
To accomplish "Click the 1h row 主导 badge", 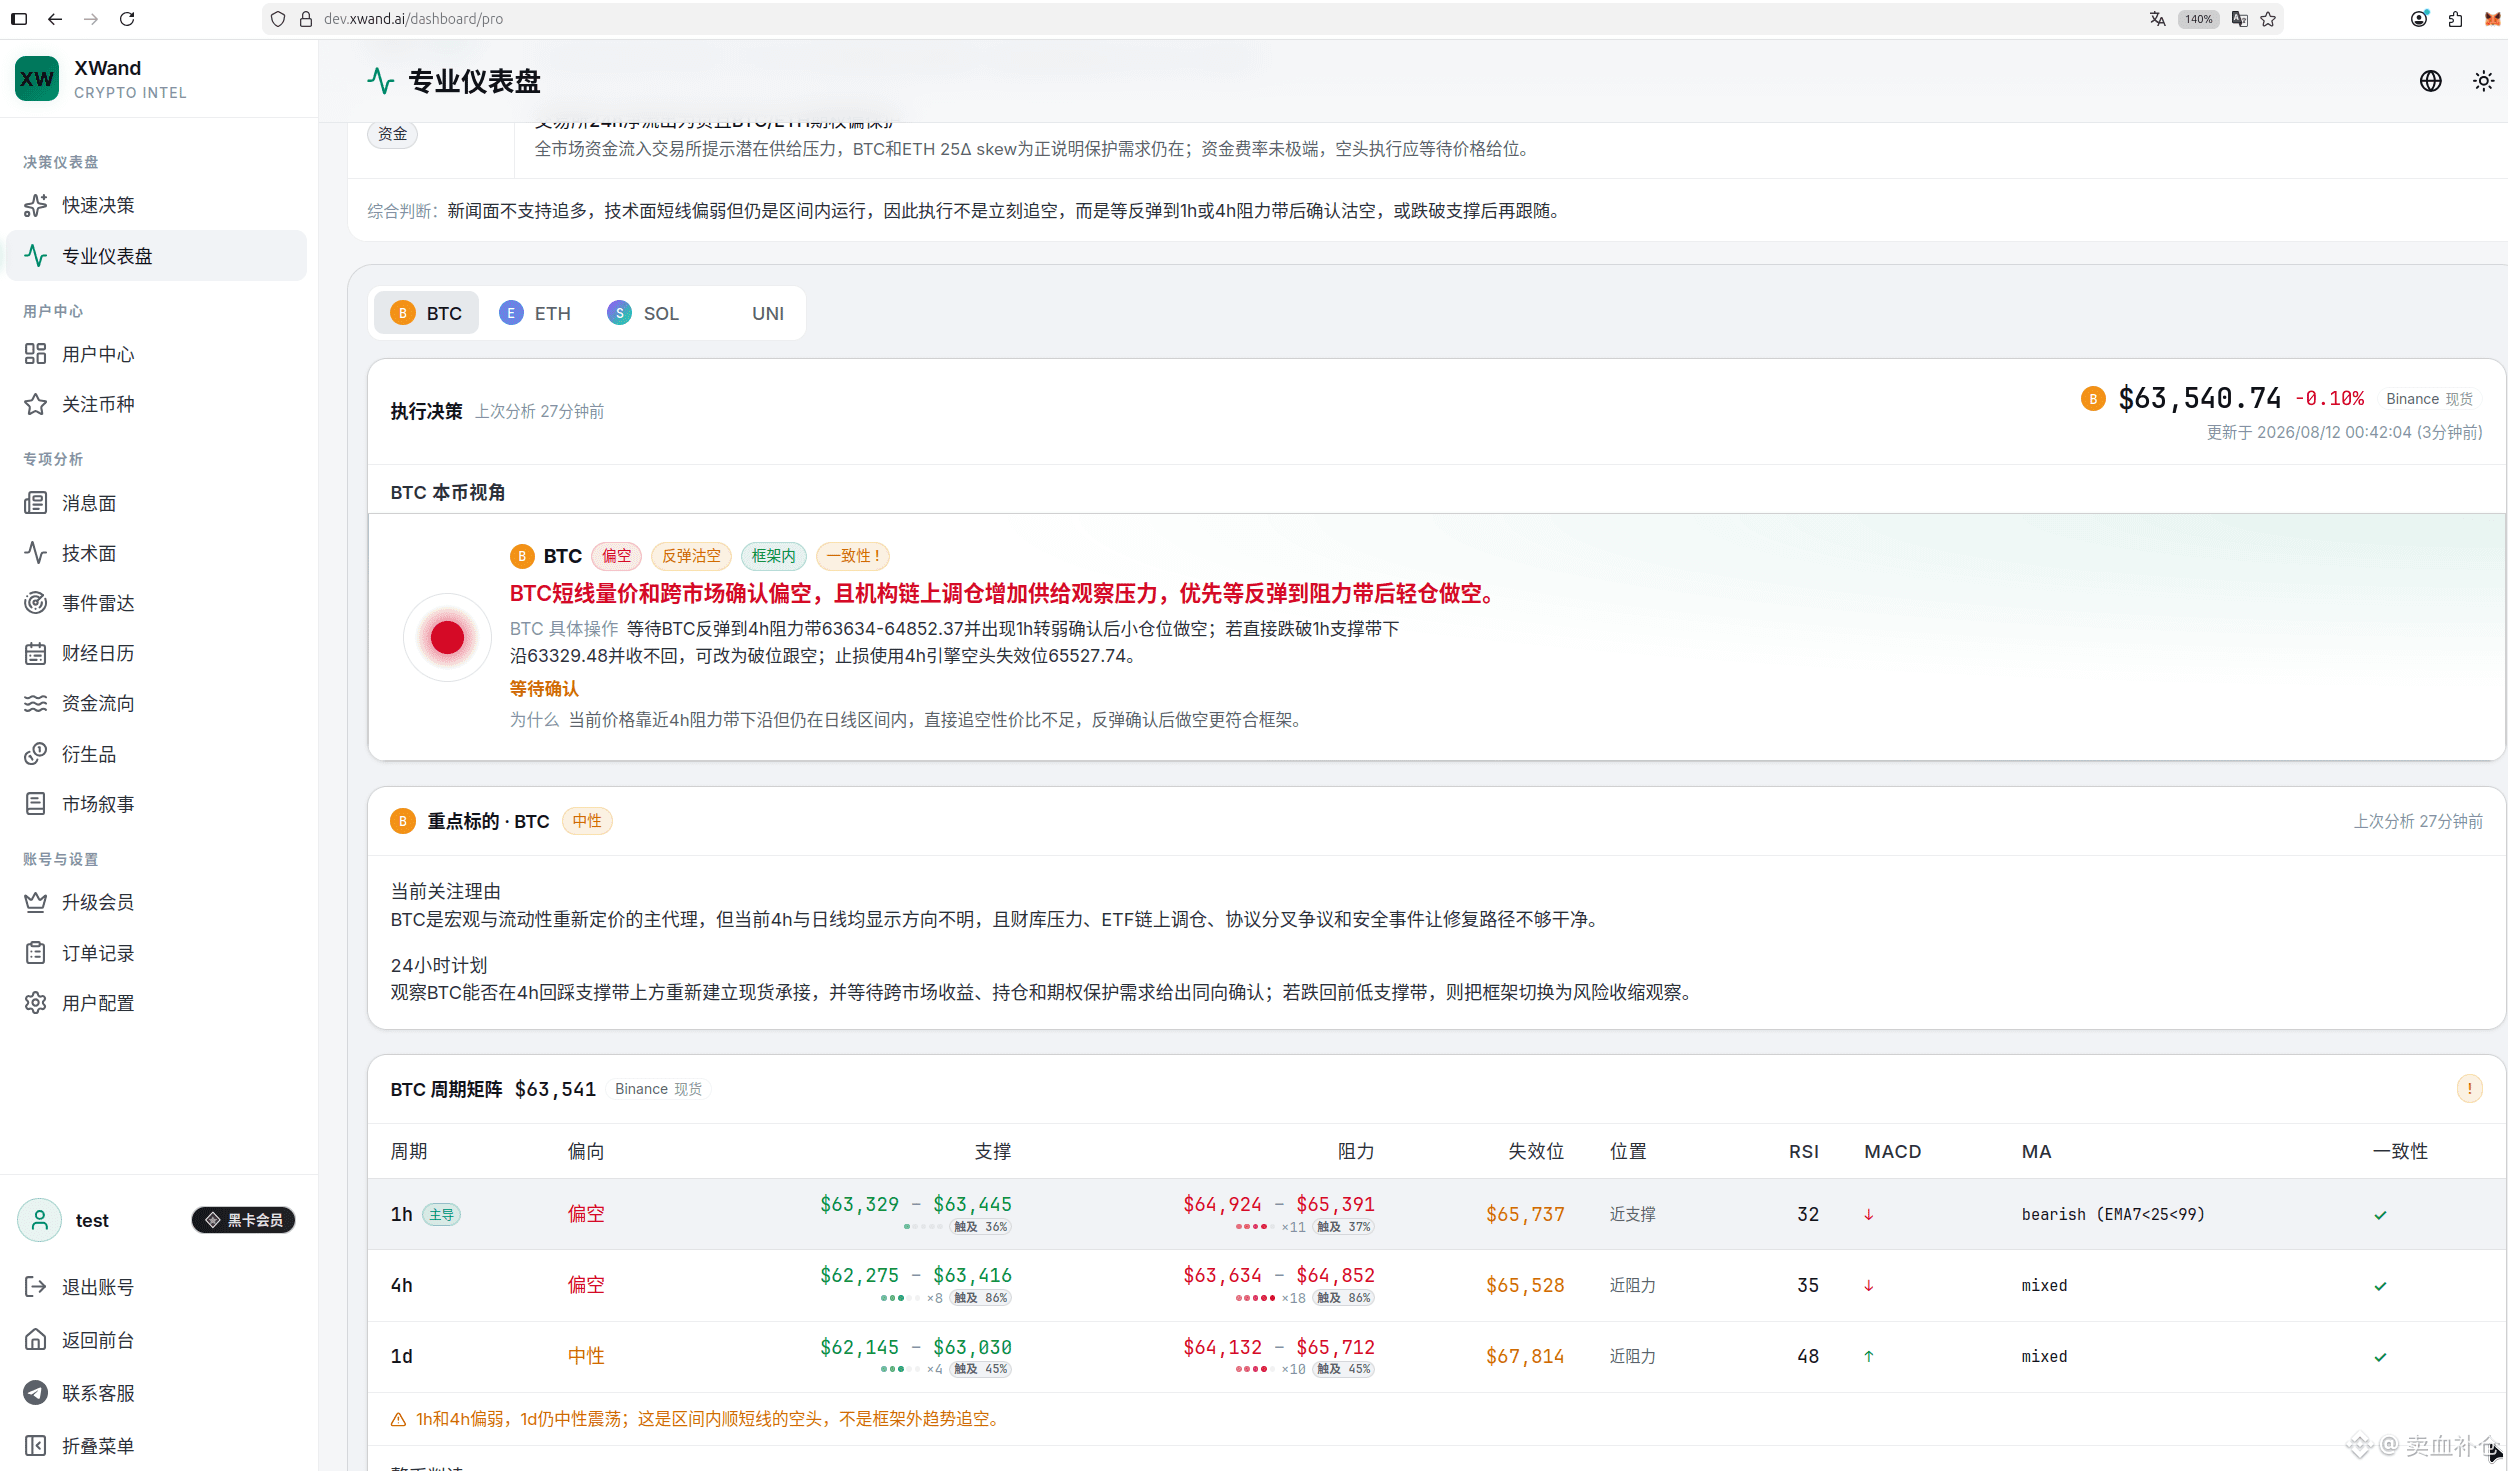I will pyautogui.click(x=441, y=1215).
